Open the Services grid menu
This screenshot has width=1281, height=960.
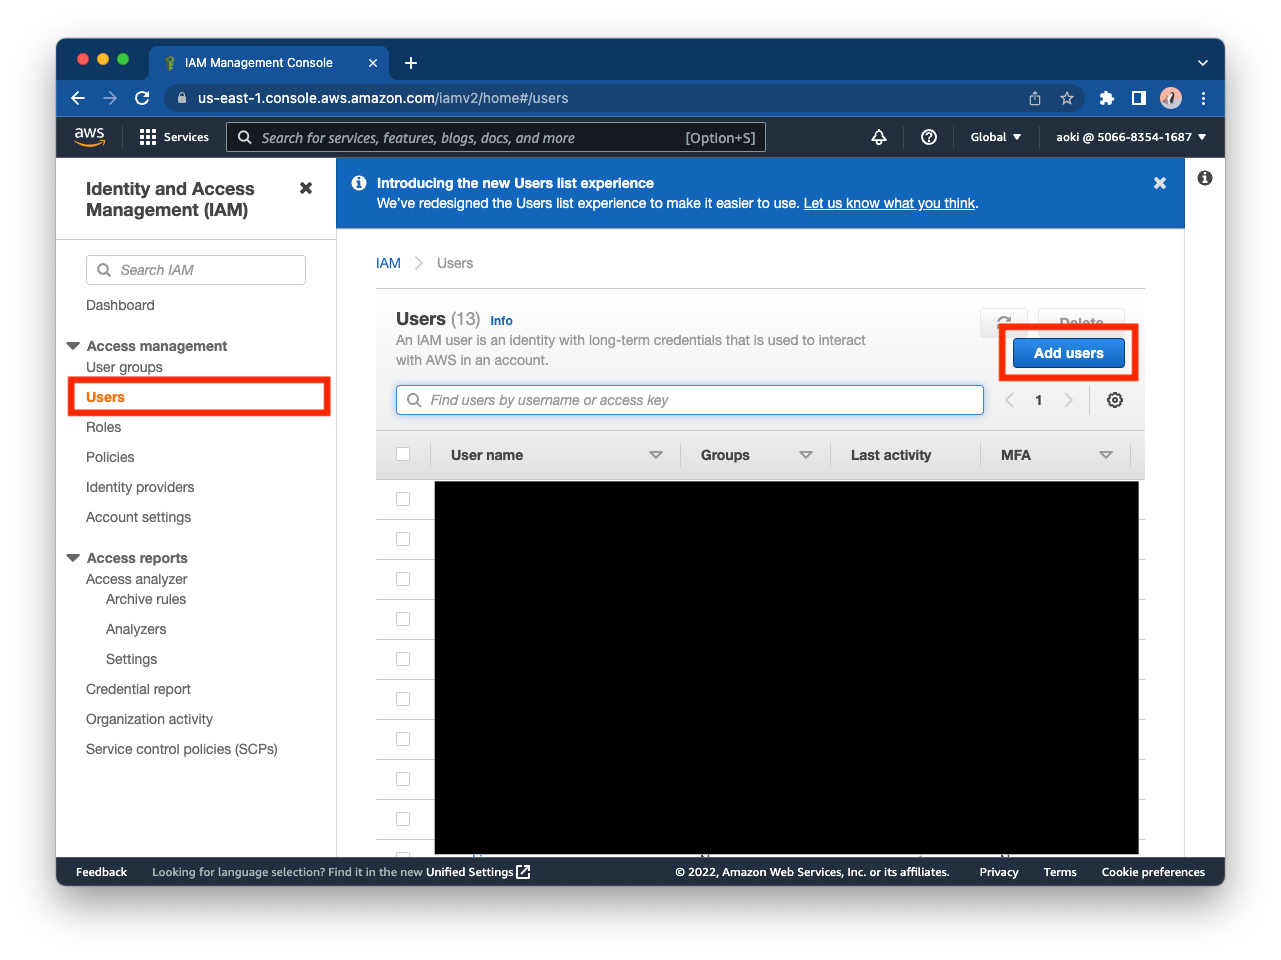tap(174, 137)
